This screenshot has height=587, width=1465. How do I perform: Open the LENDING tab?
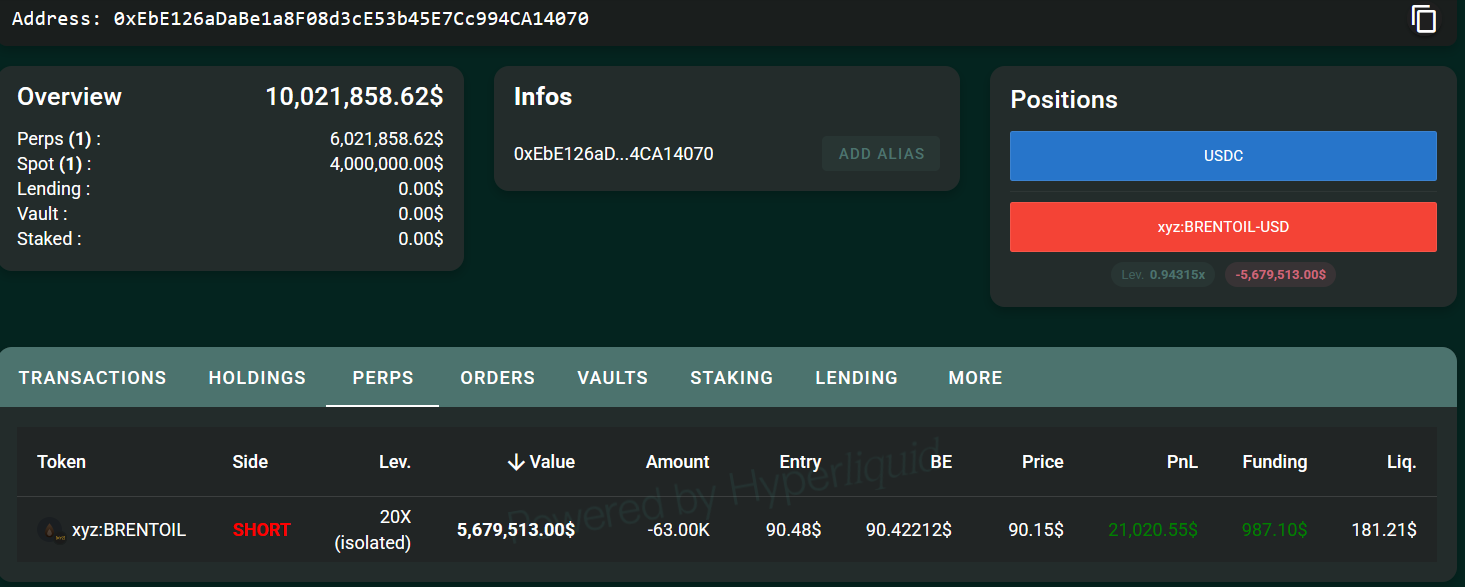point(857,378)
